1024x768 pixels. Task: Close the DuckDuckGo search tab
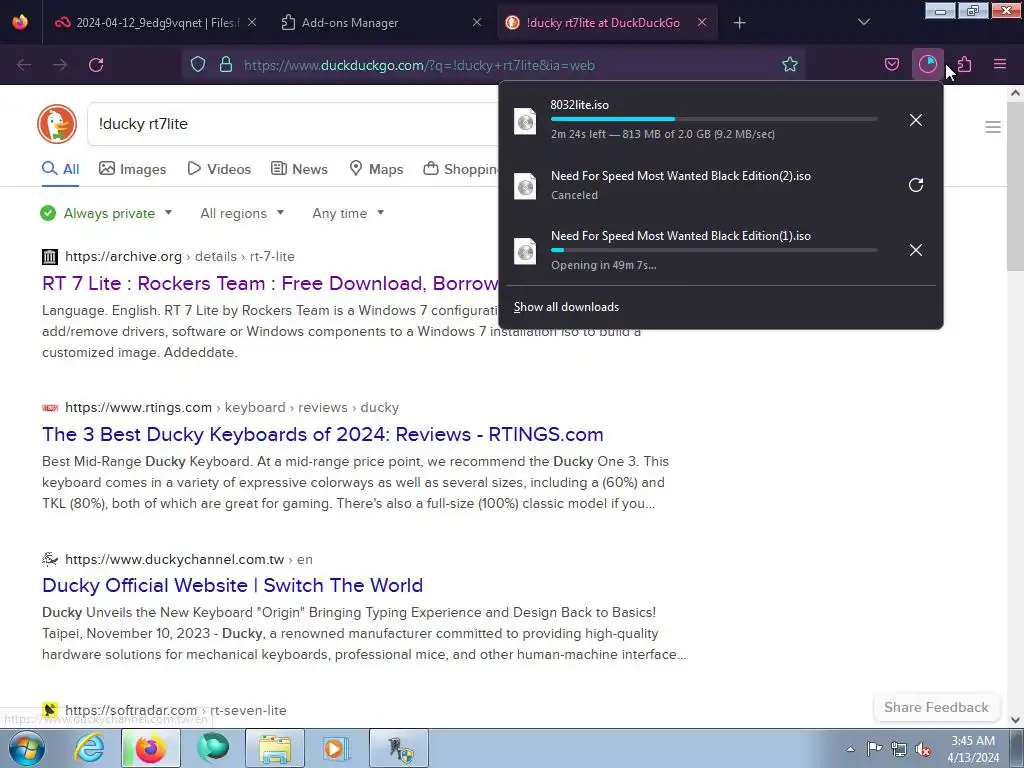(702, 23)
